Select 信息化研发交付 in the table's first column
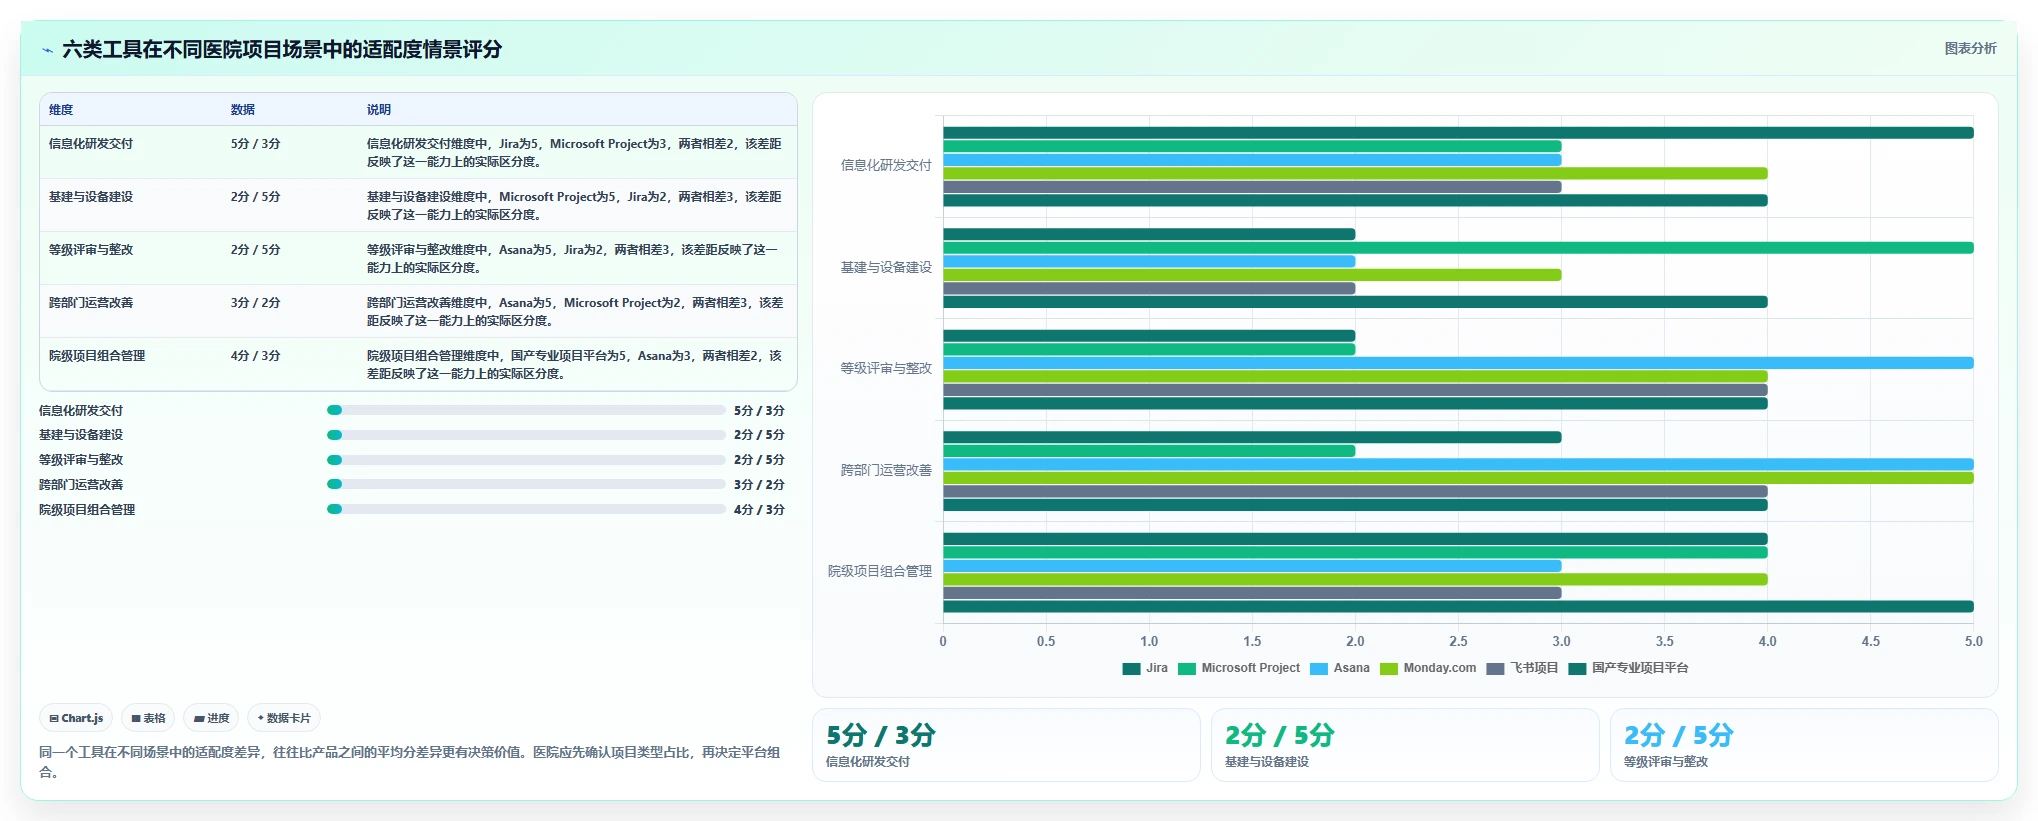 (91, 144)
